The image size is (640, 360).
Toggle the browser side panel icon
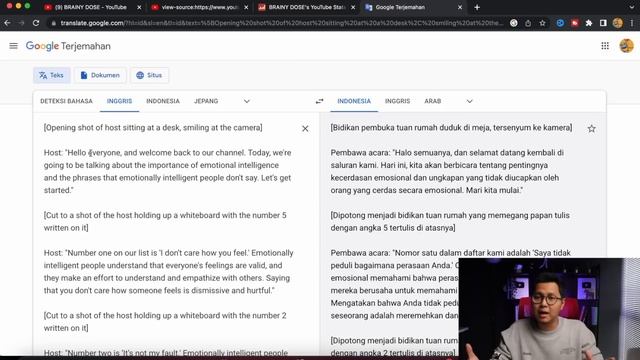pos(603,23)
